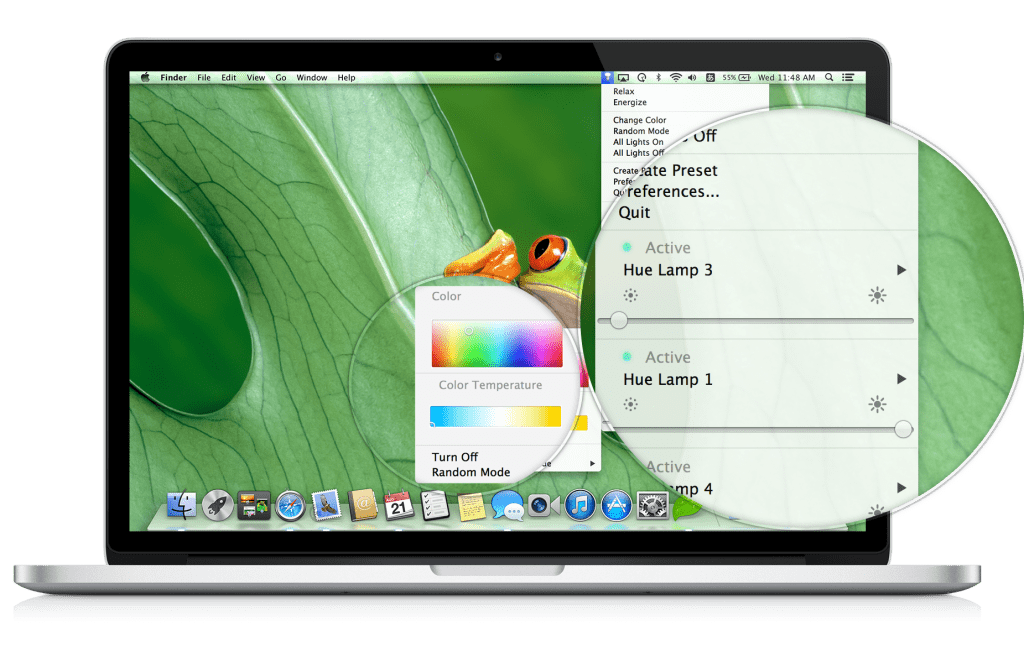Click magnified Preferences... entry
Screen dimensions: 1024x662
click(673, 191)
